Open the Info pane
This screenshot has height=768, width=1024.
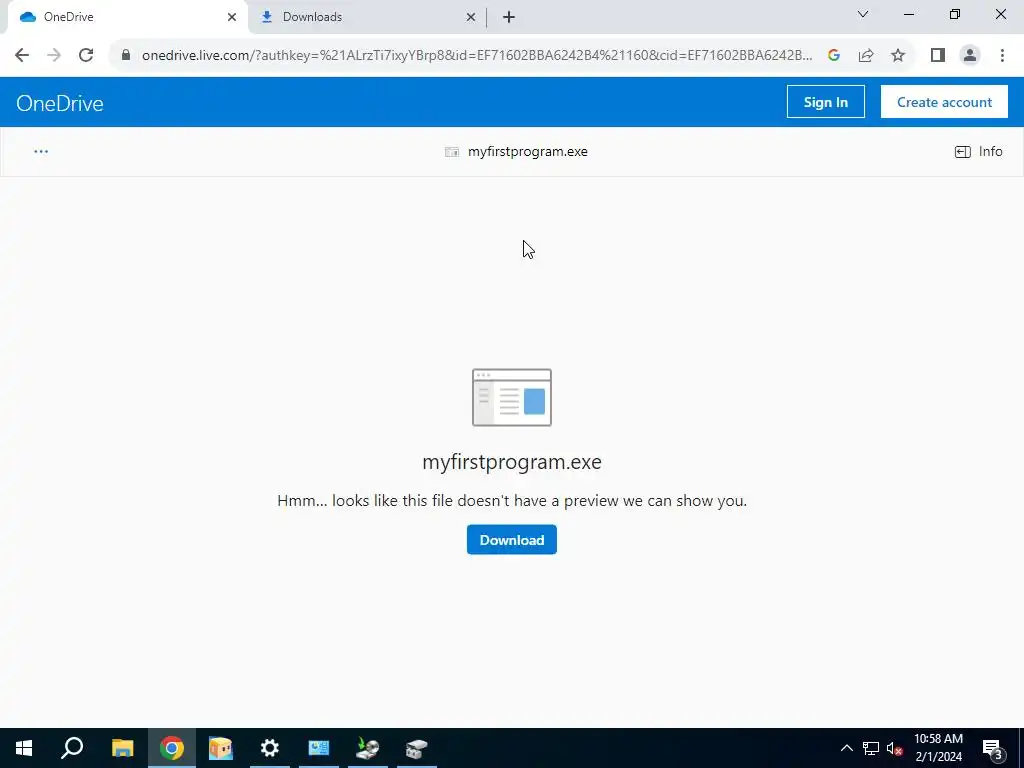(978, 152)
